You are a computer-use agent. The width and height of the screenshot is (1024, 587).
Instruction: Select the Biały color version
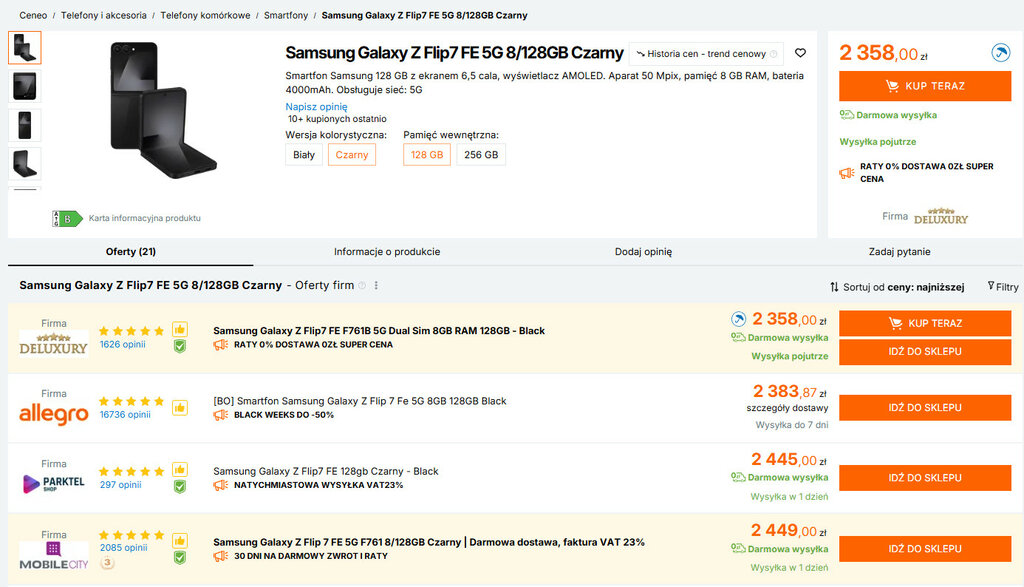click(x=304, y=155)
